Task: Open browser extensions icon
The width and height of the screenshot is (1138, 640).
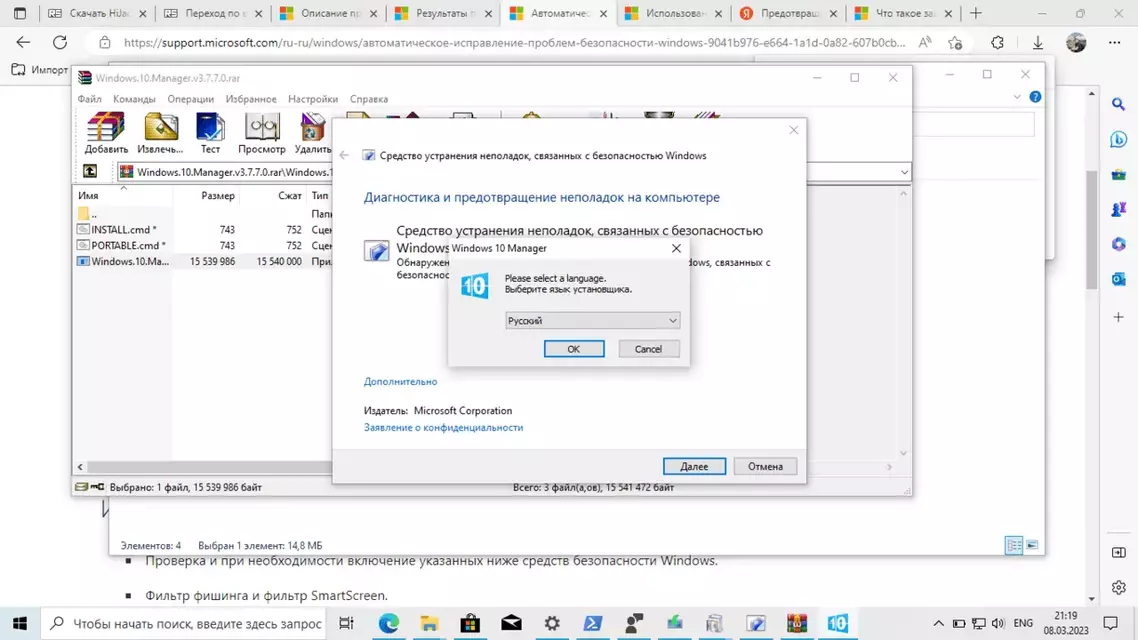Action: 997,43
